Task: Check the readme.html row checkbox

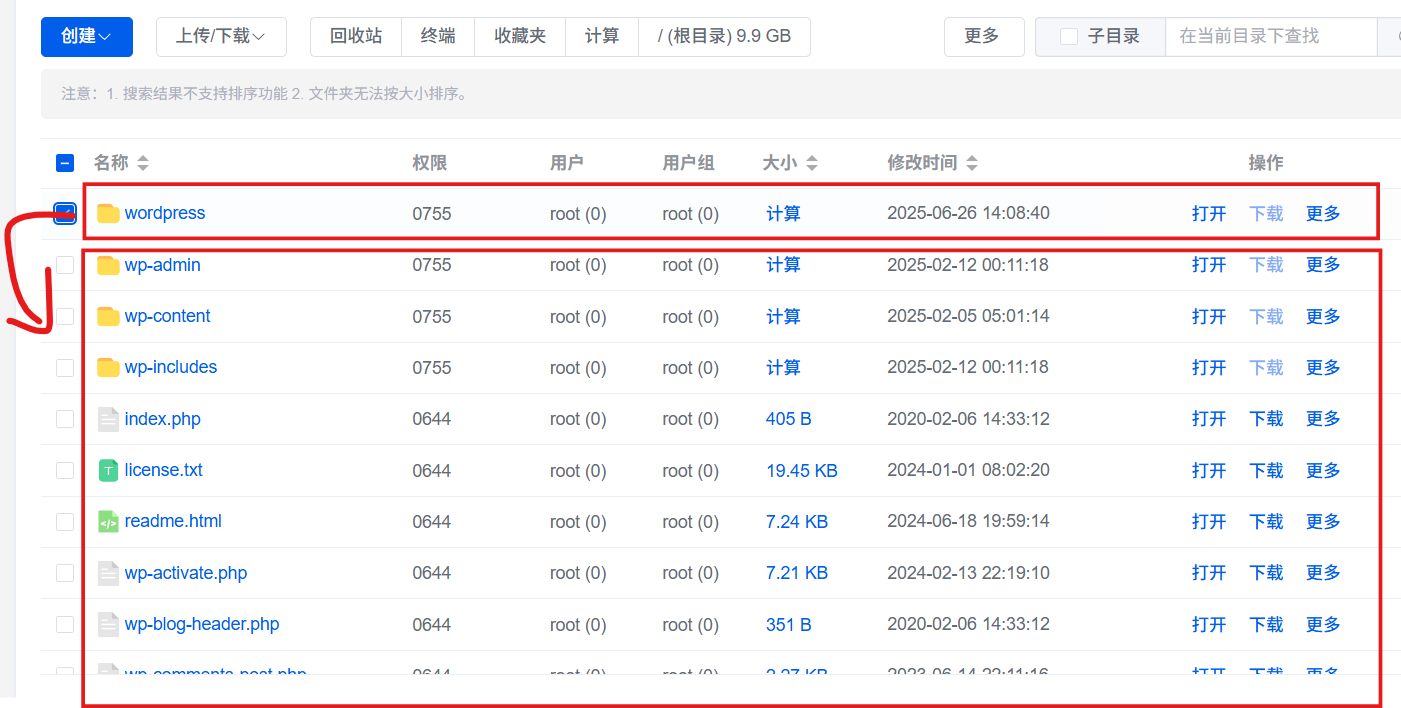Action: 65,522
